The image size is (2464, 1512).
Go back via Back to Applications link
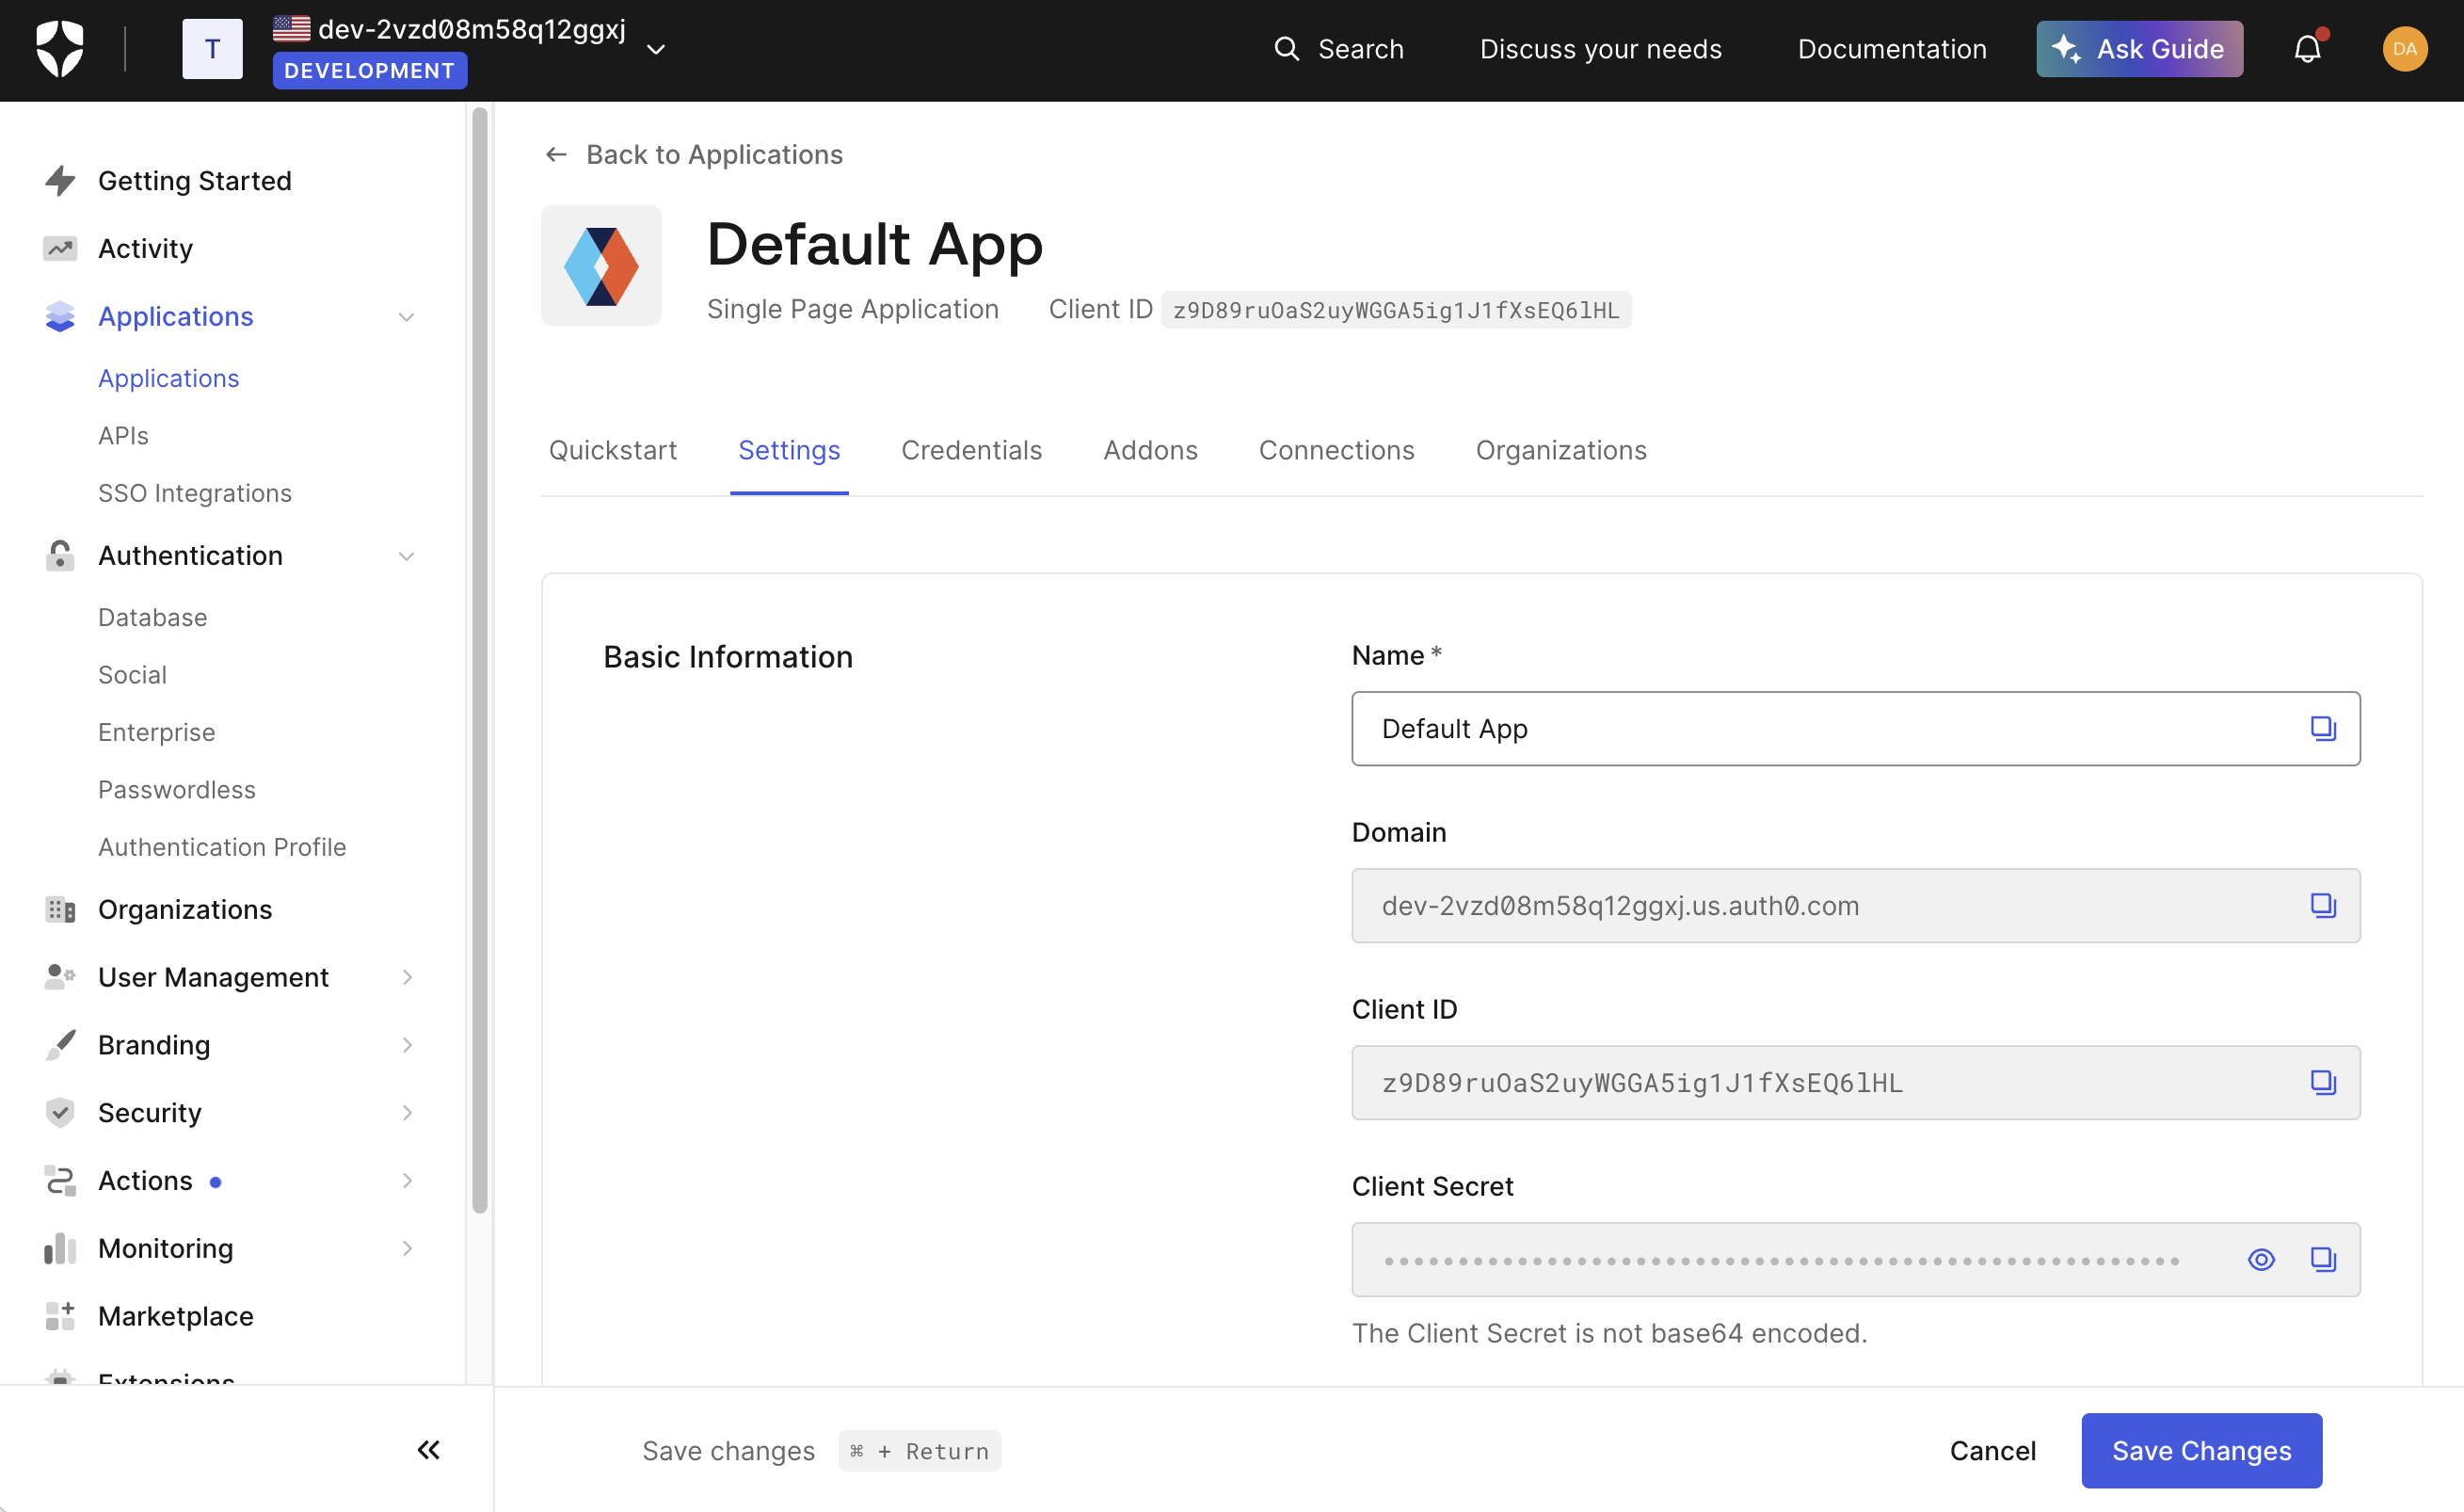pos(714,154)
